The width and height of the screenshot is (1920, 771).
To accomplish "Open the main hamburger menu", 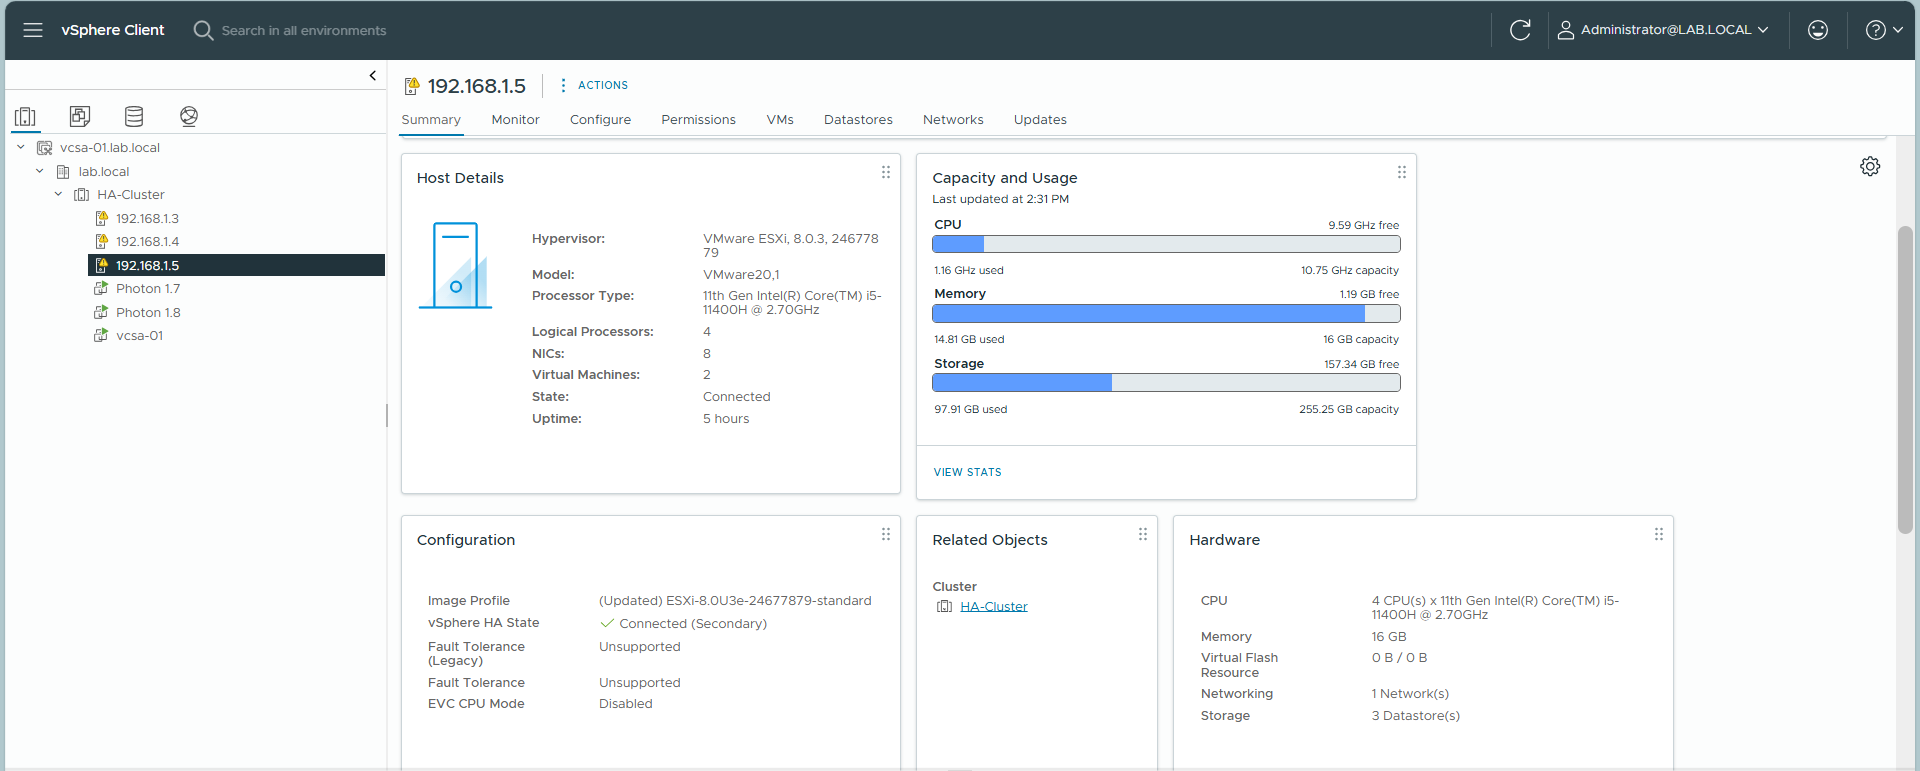I will 33,30.
